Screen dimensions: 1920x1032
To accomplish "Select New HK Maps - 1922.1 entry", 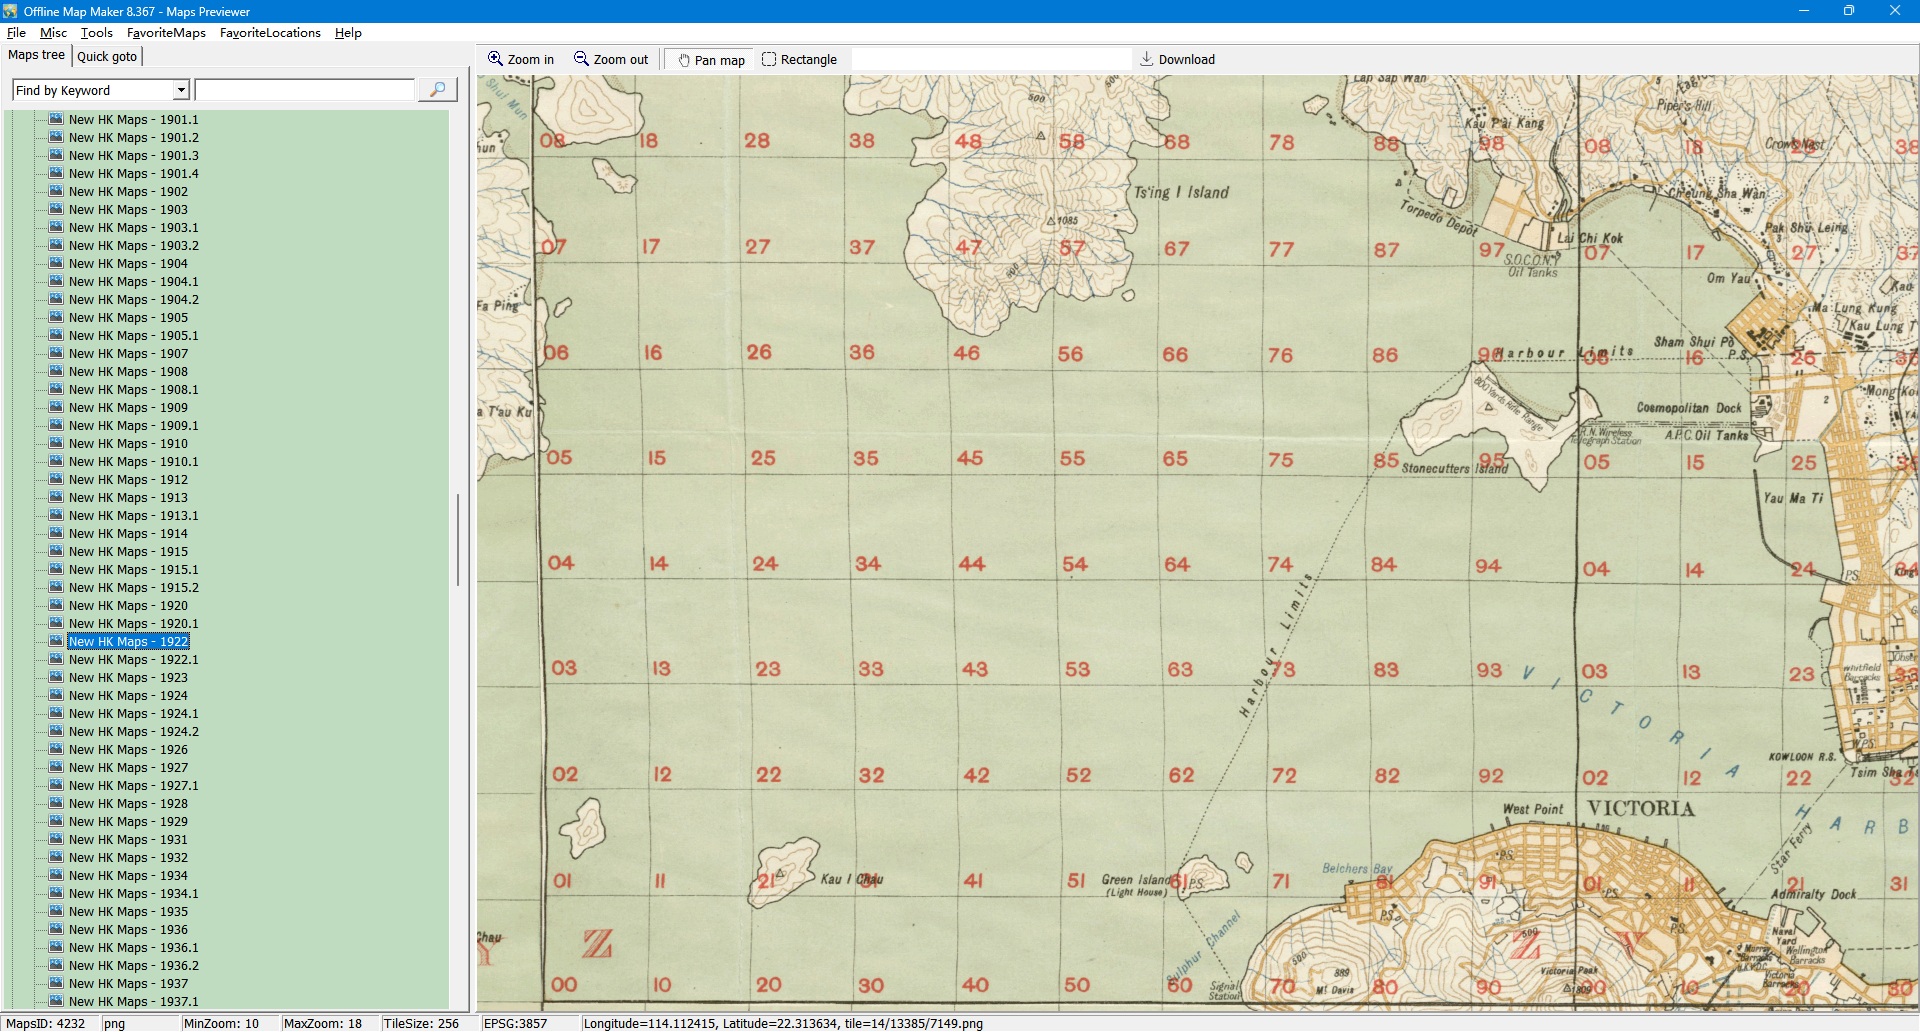I will tap(133, 659).
